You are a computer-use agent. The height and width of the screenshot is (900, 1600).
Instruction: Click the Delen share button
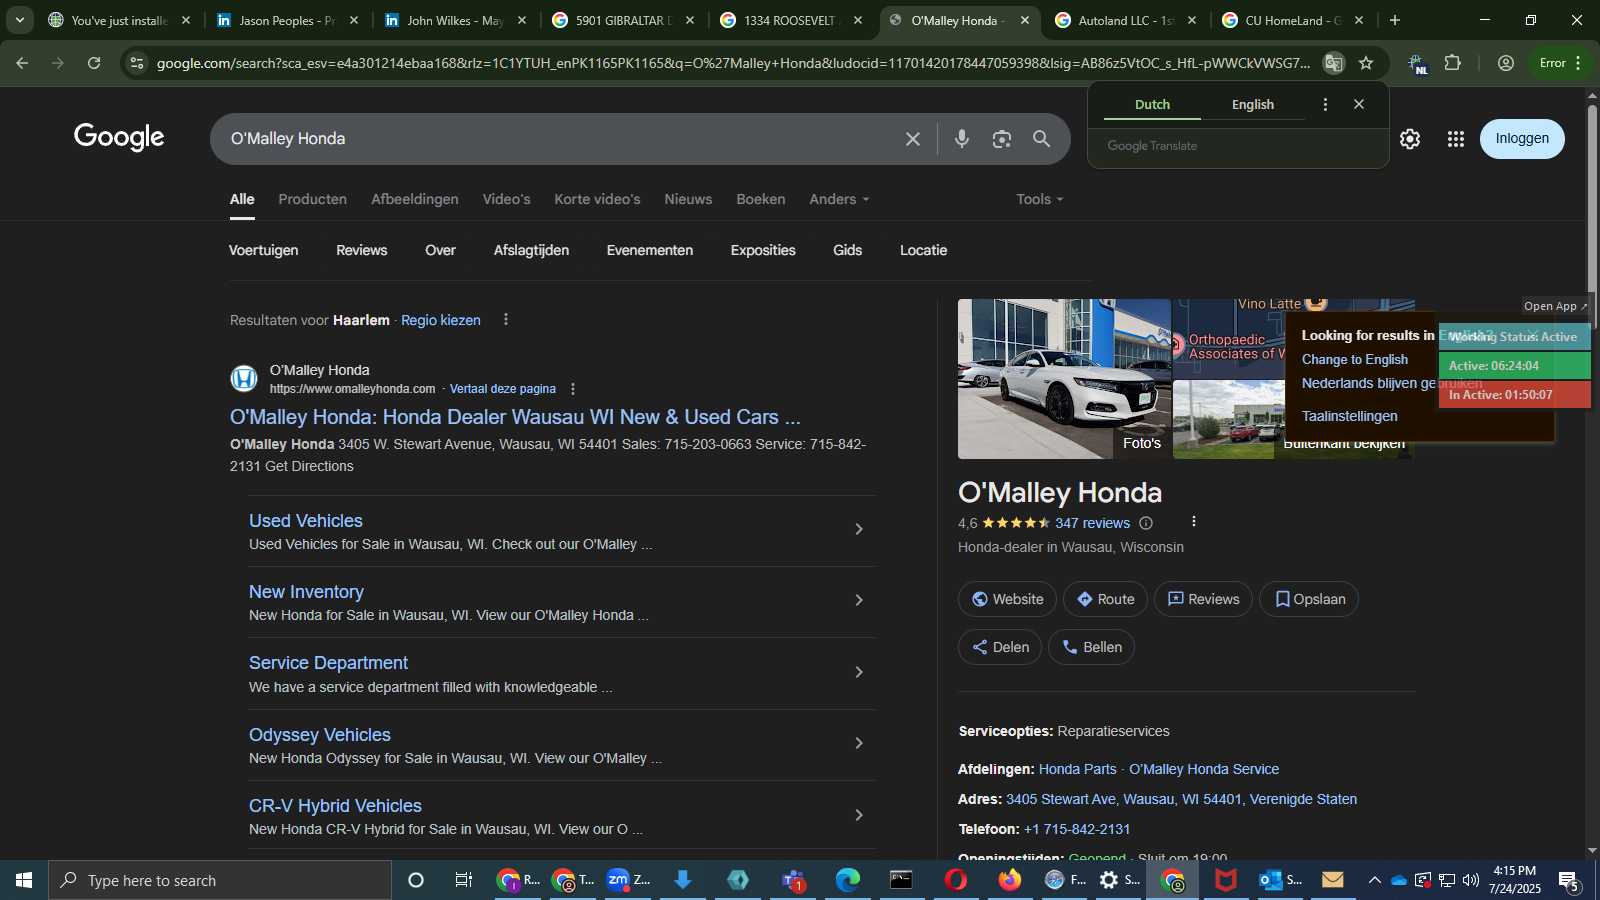click(x=1000, y=647)
